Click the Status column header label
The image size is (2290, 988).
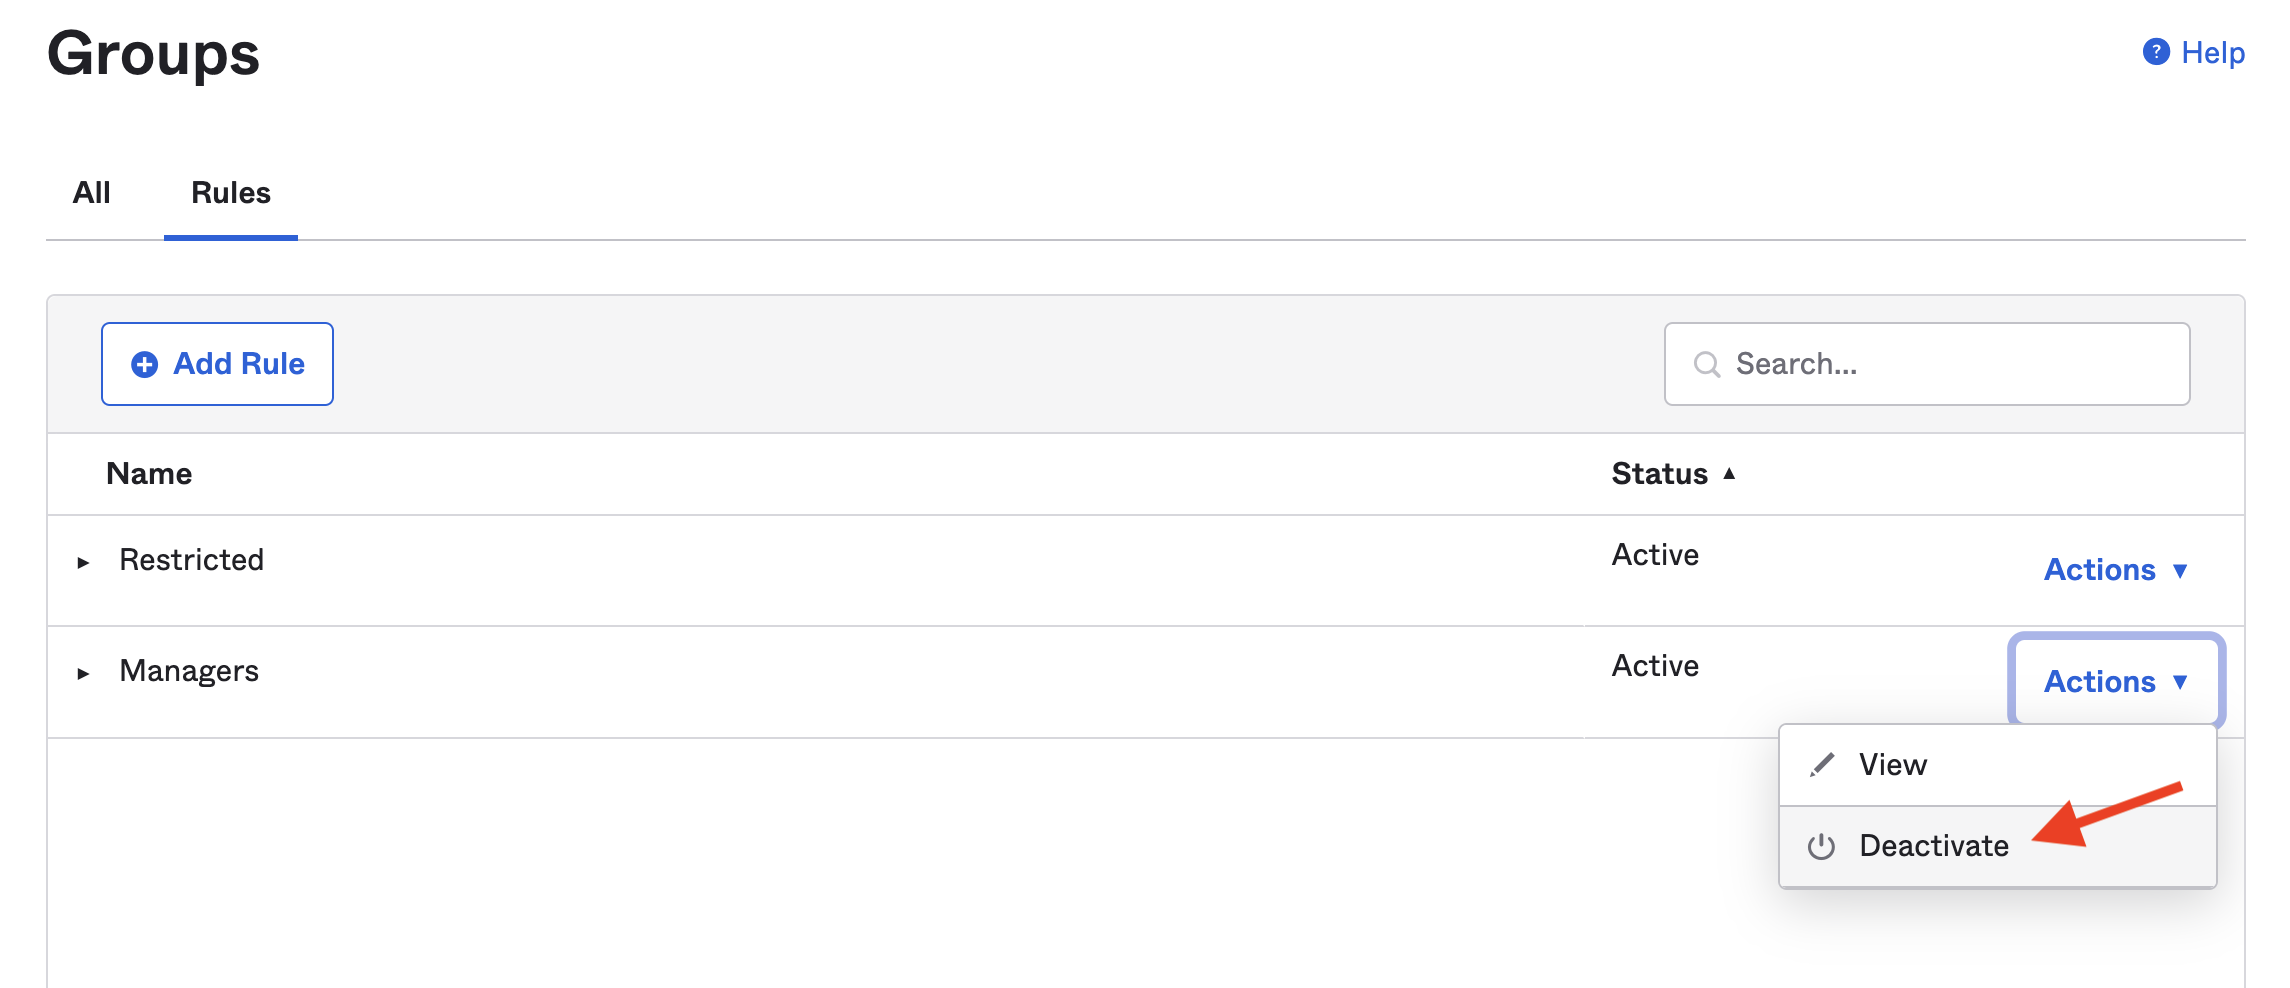coord(1659,474)
